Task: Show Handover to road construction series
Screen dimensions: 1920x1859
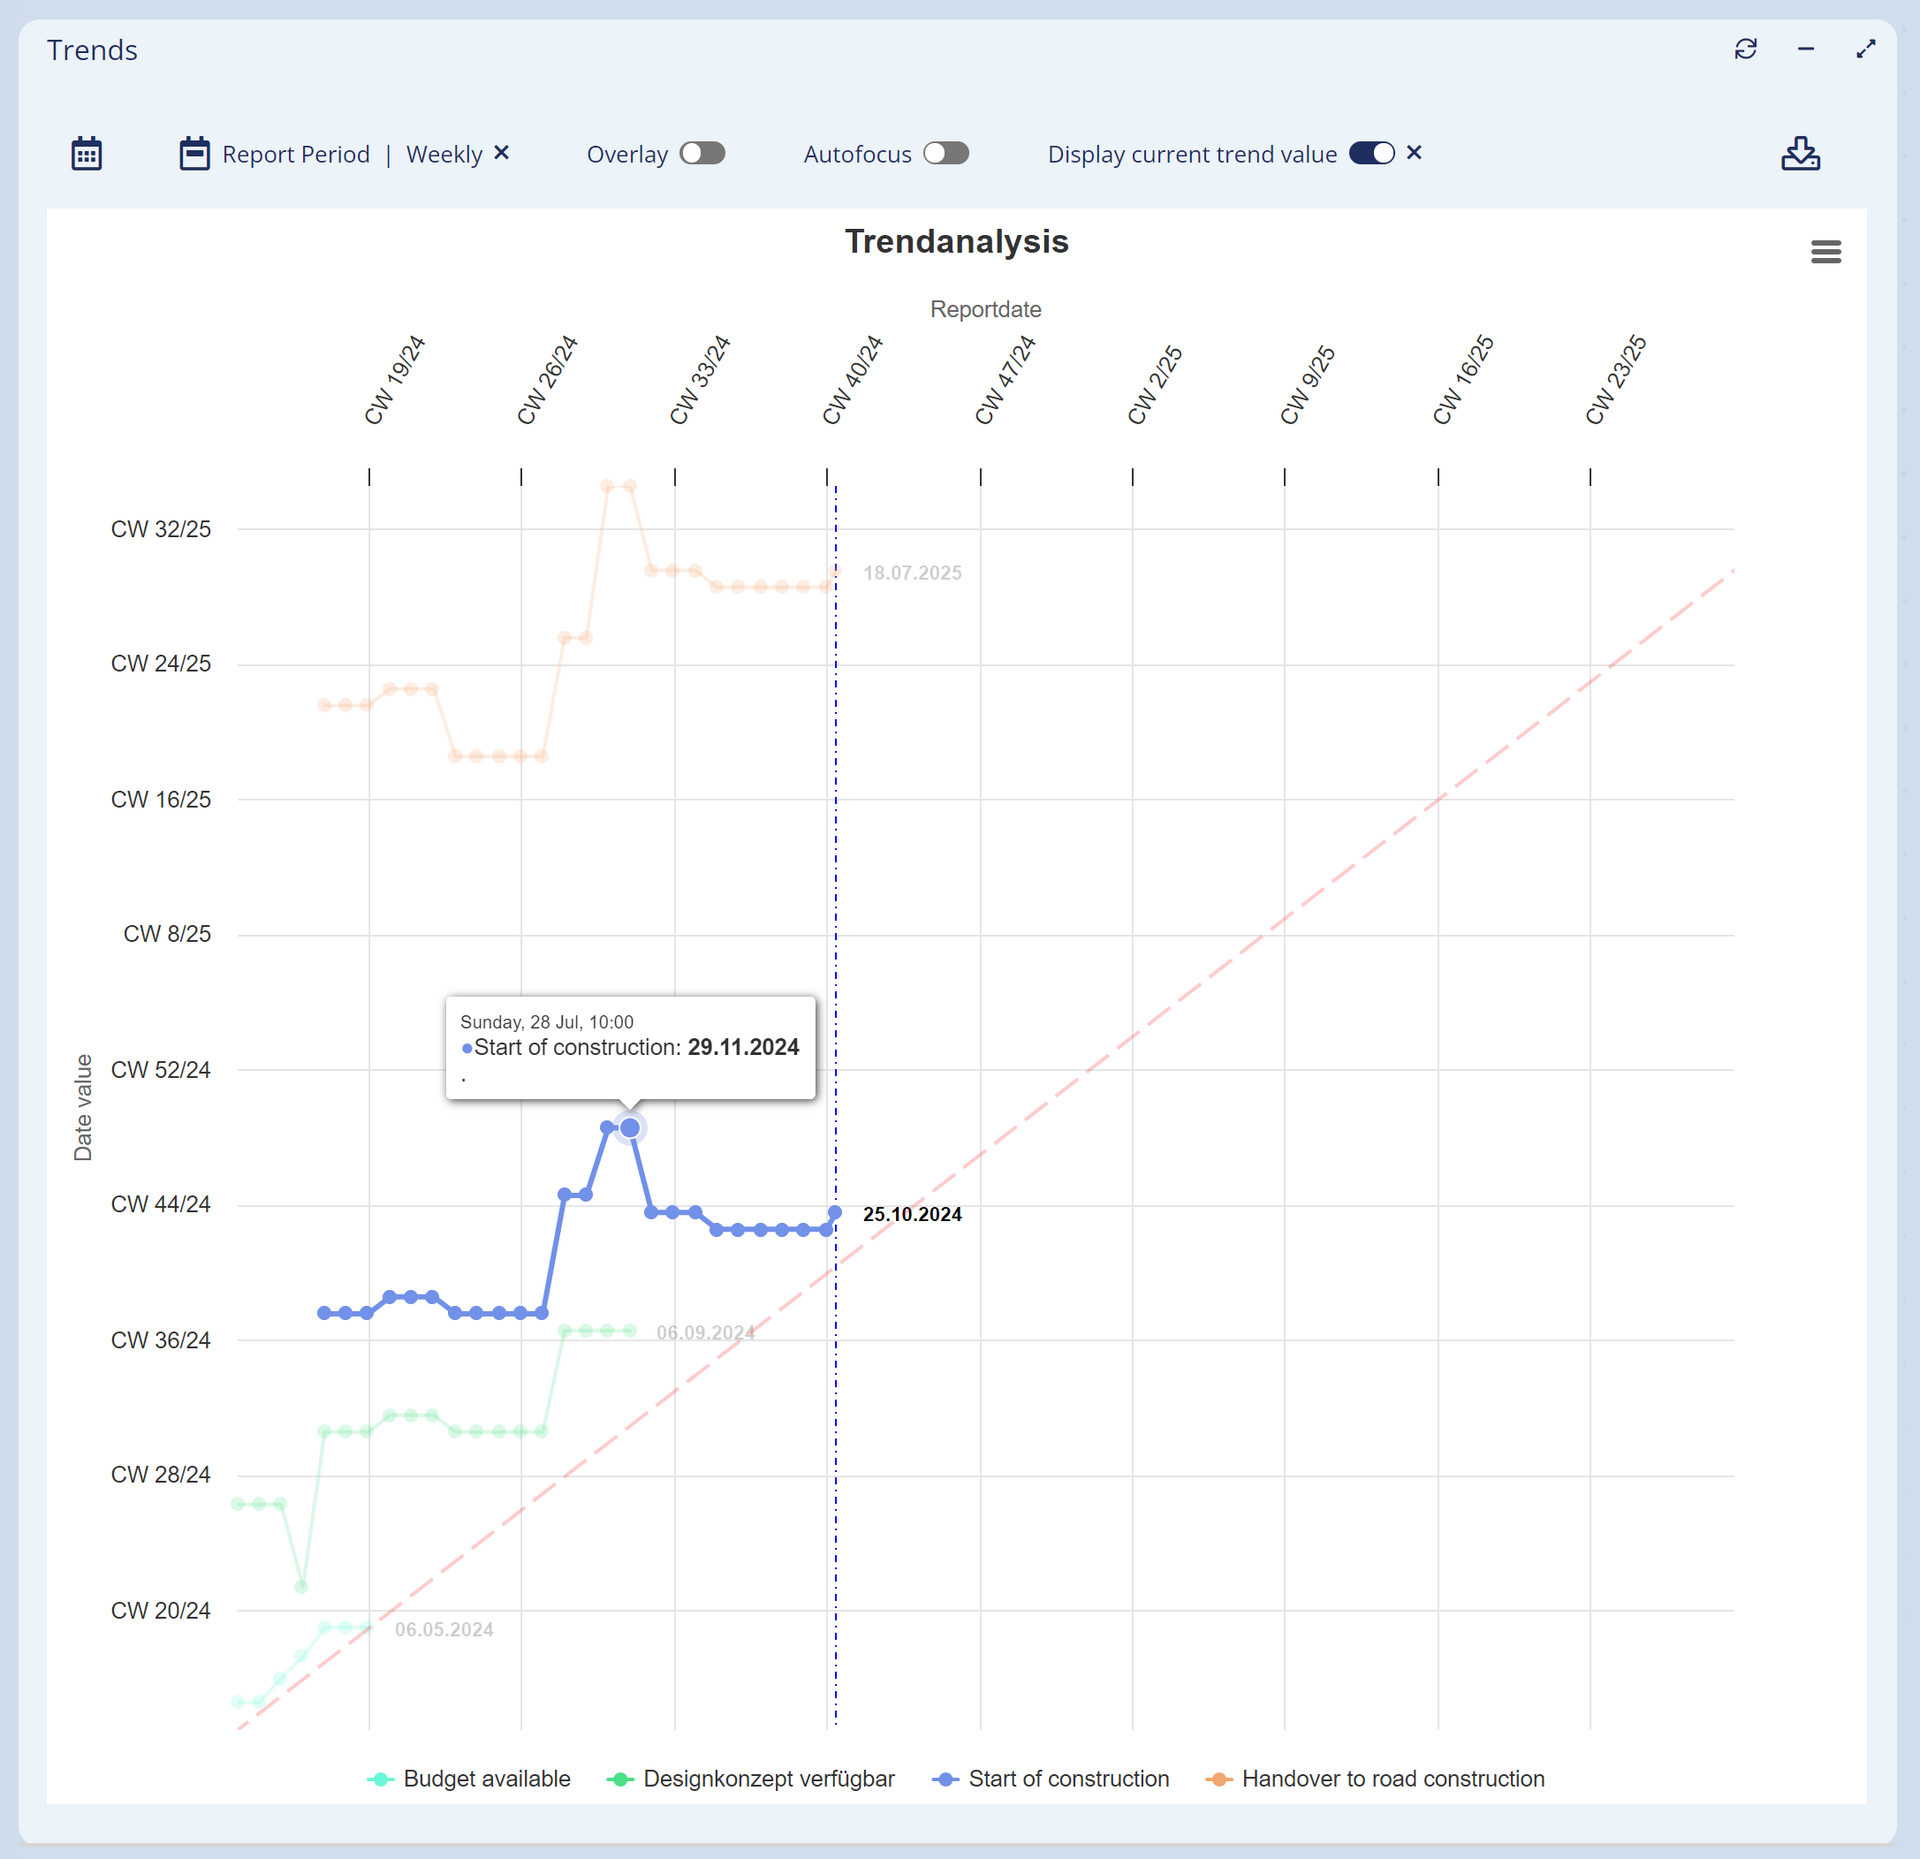Action: click(x=1392, y=1779)
